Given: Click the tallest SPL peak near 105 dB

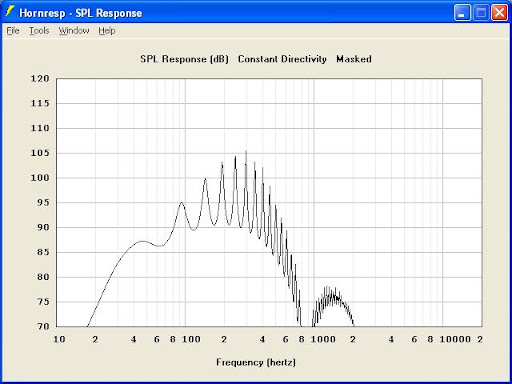Looking at the screenshot, I should (x=246, y=153).
